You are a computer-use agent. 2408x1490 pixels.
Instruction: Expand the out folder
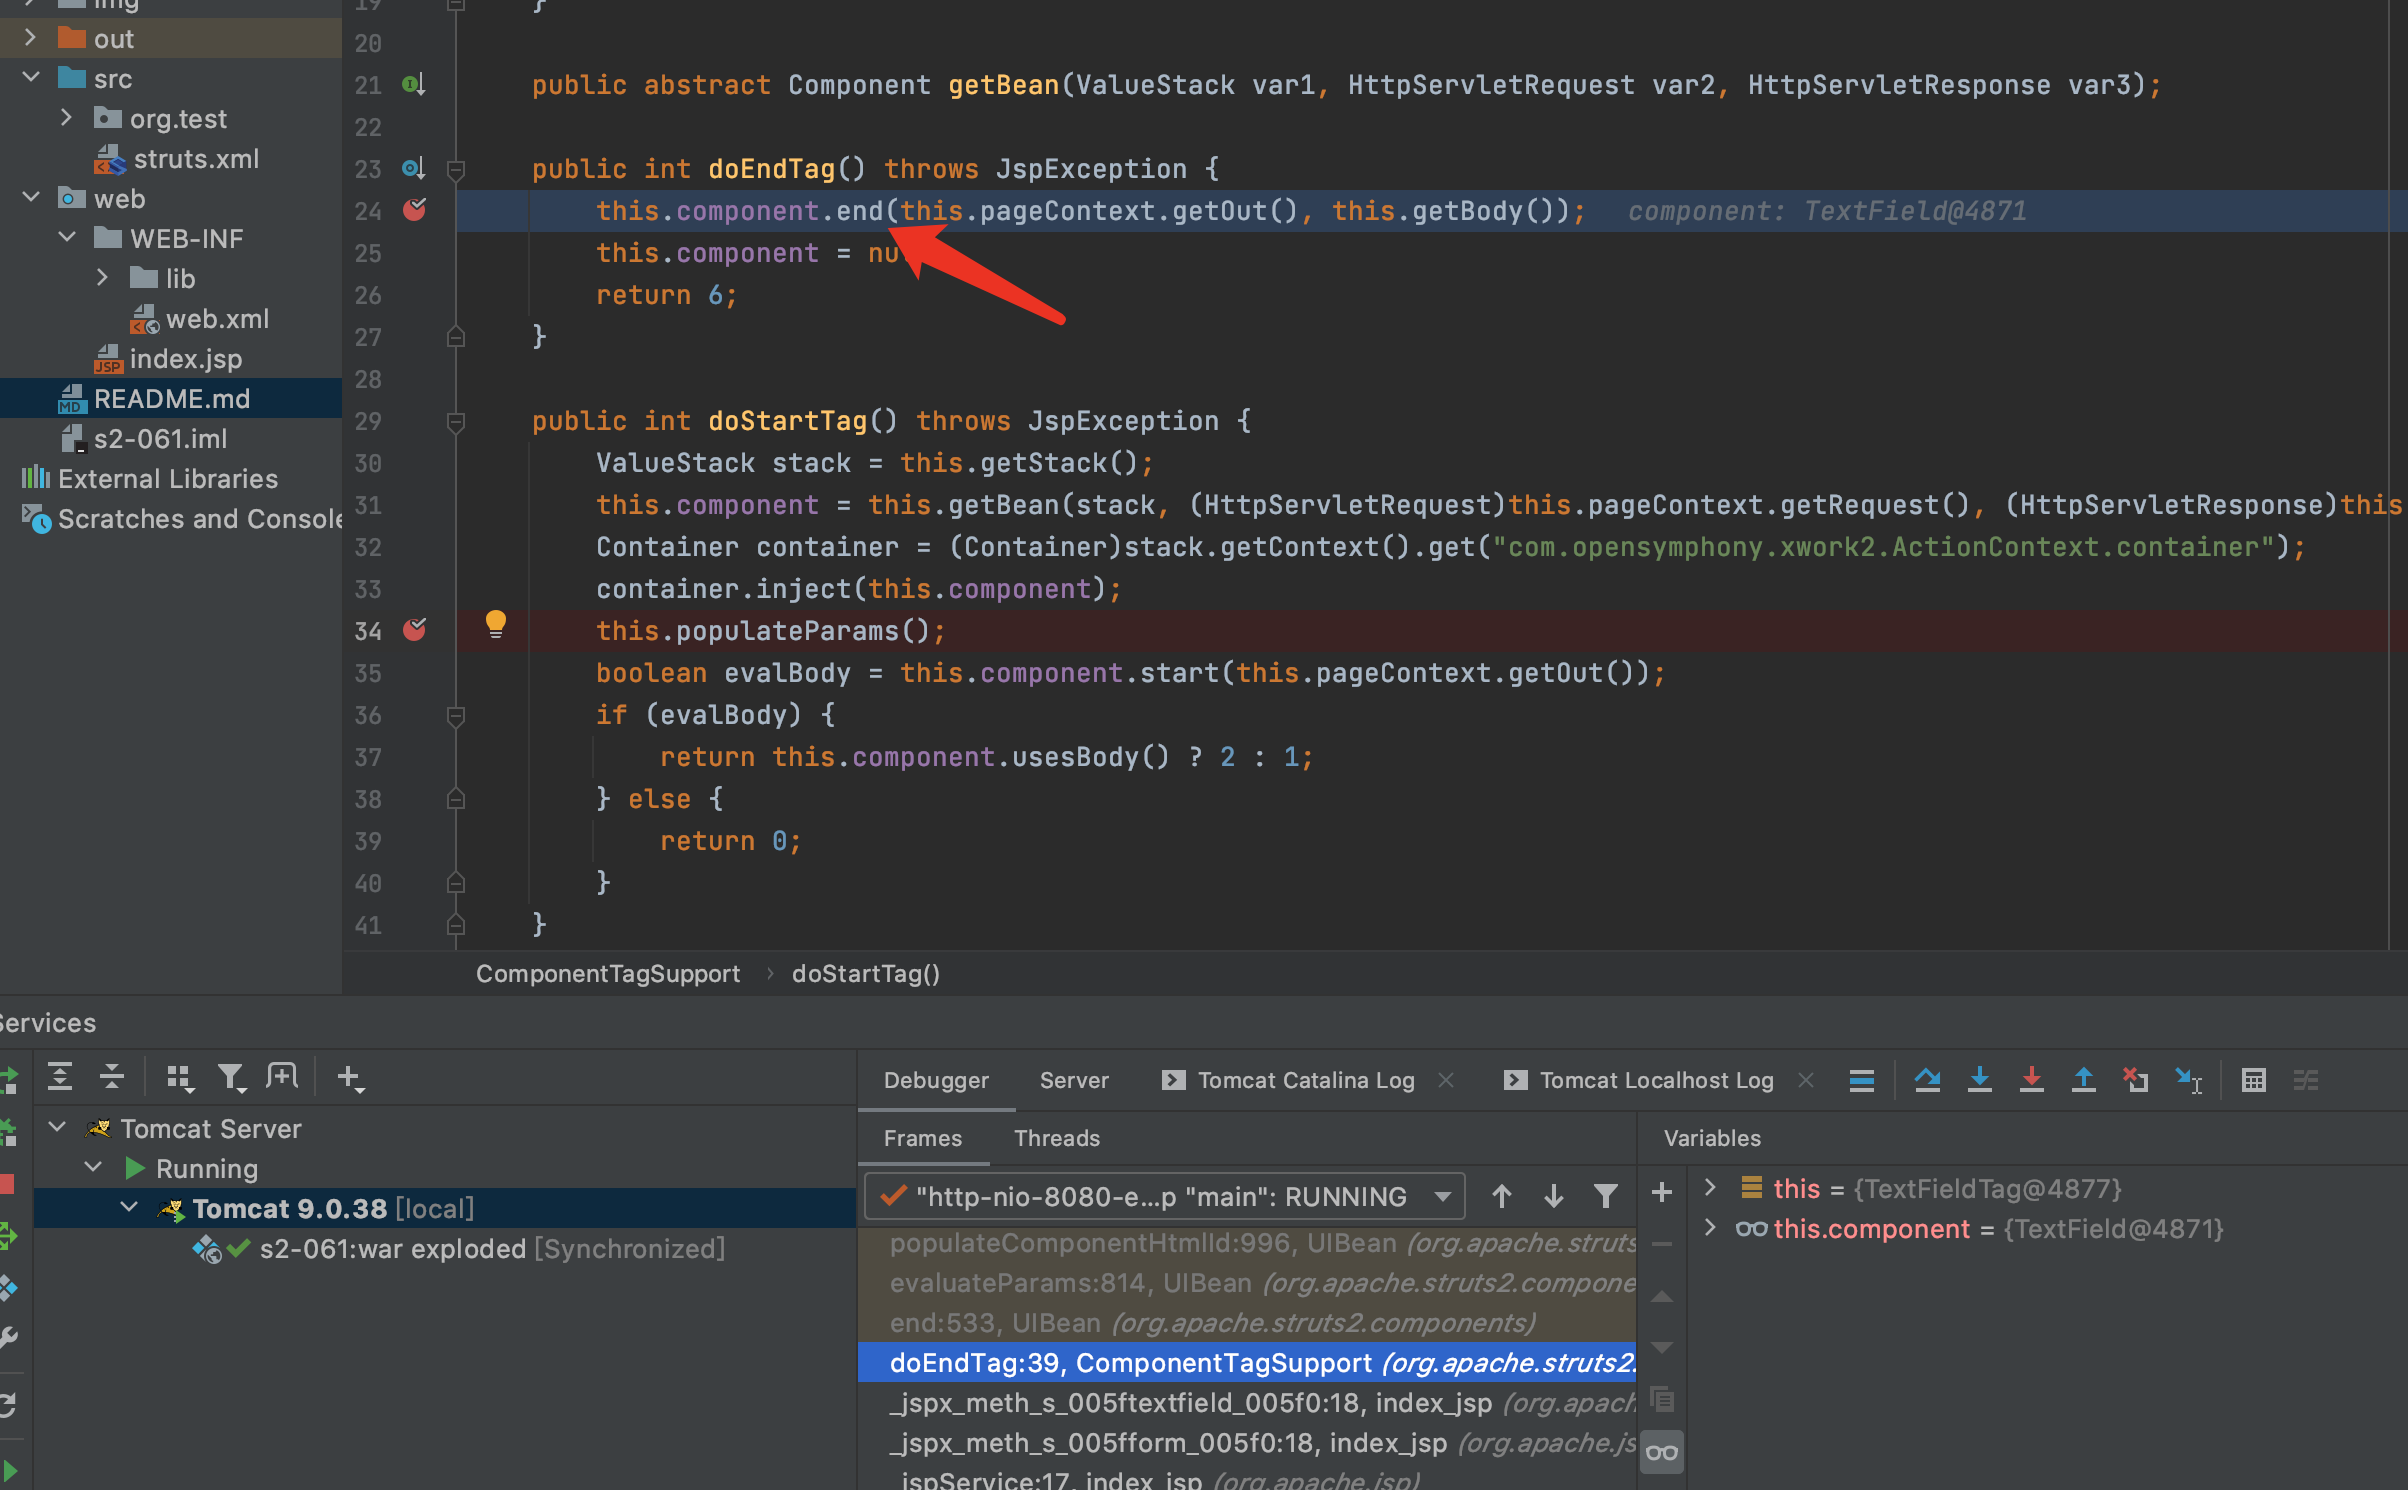pos(30,38)
